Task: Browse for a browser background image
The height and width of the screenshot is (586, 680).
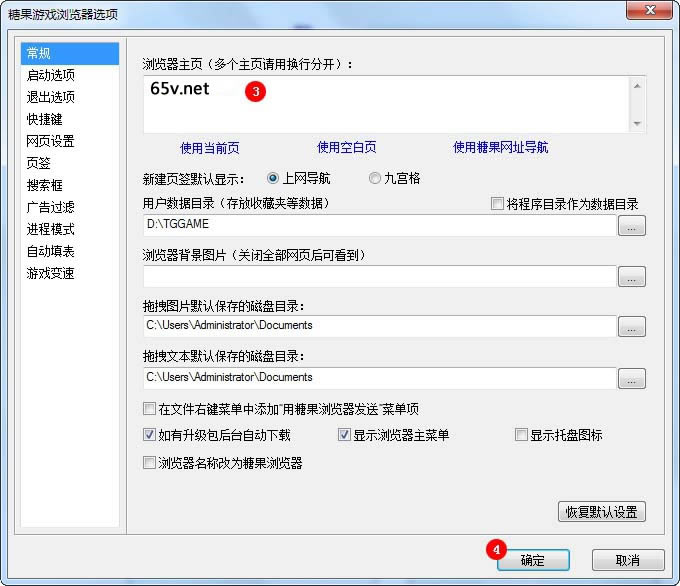Action: (x=632, y=277)
